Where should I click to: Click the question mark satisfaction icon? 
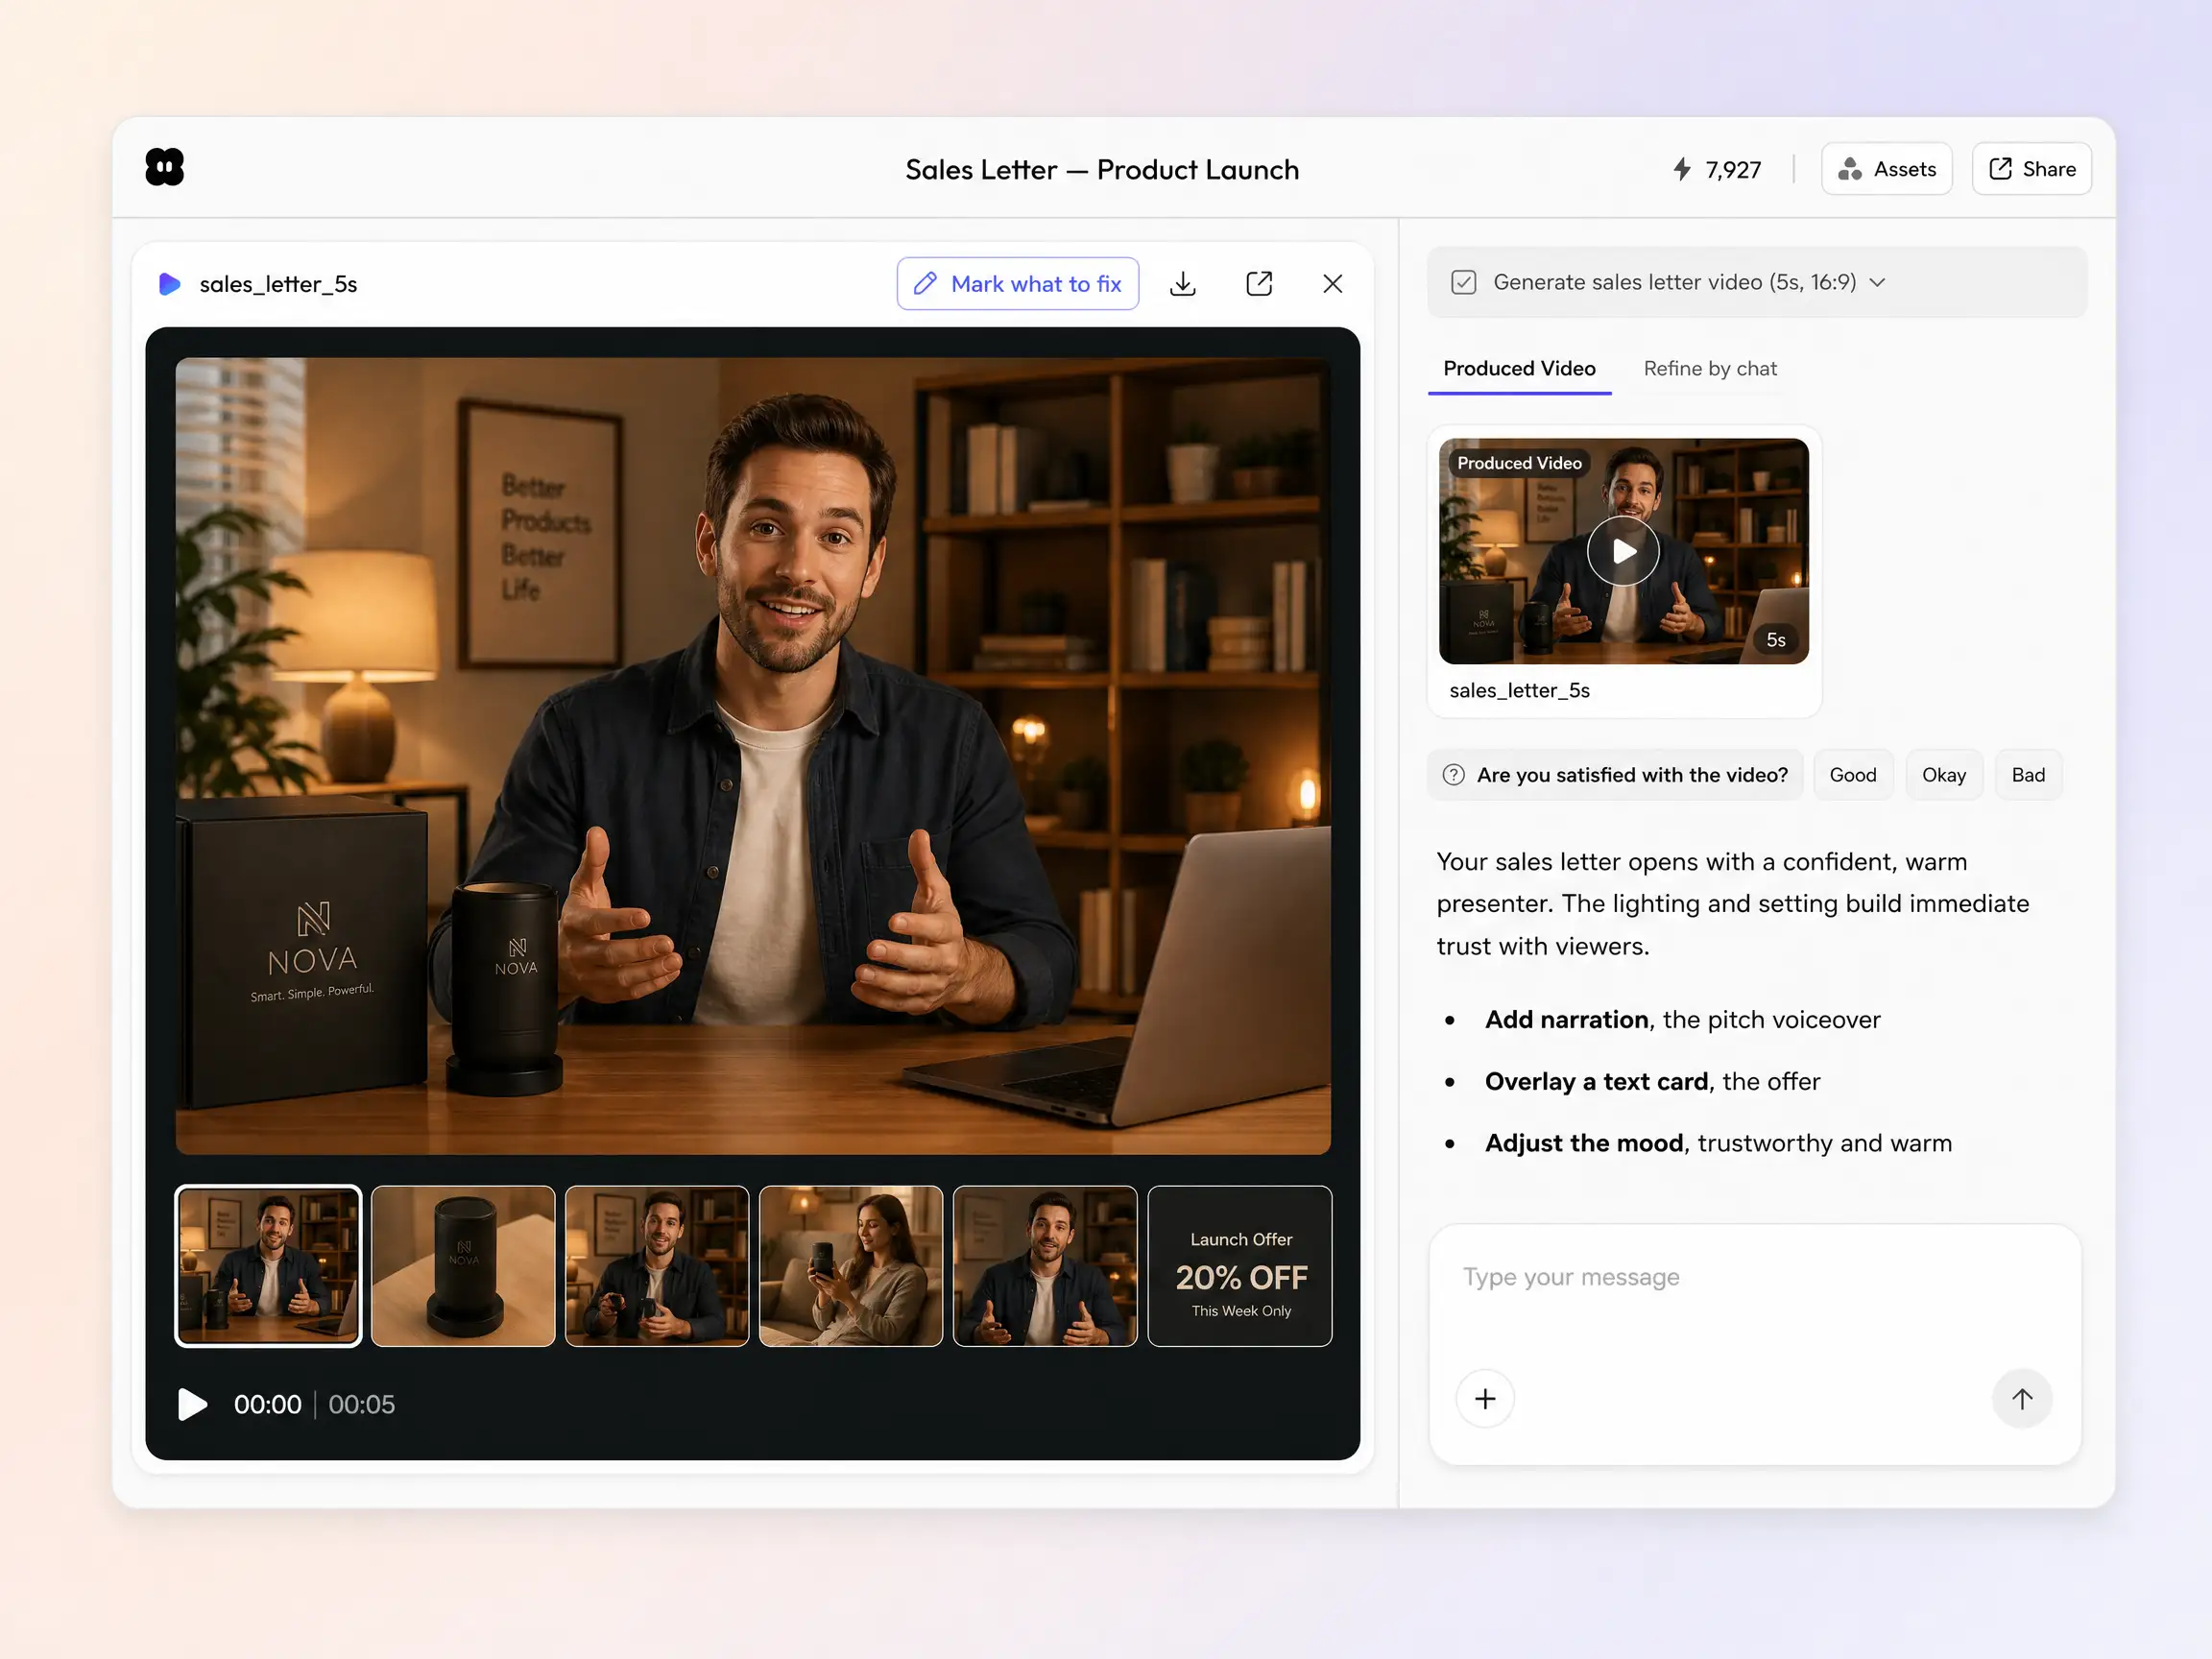click(x=1453, y=775)
